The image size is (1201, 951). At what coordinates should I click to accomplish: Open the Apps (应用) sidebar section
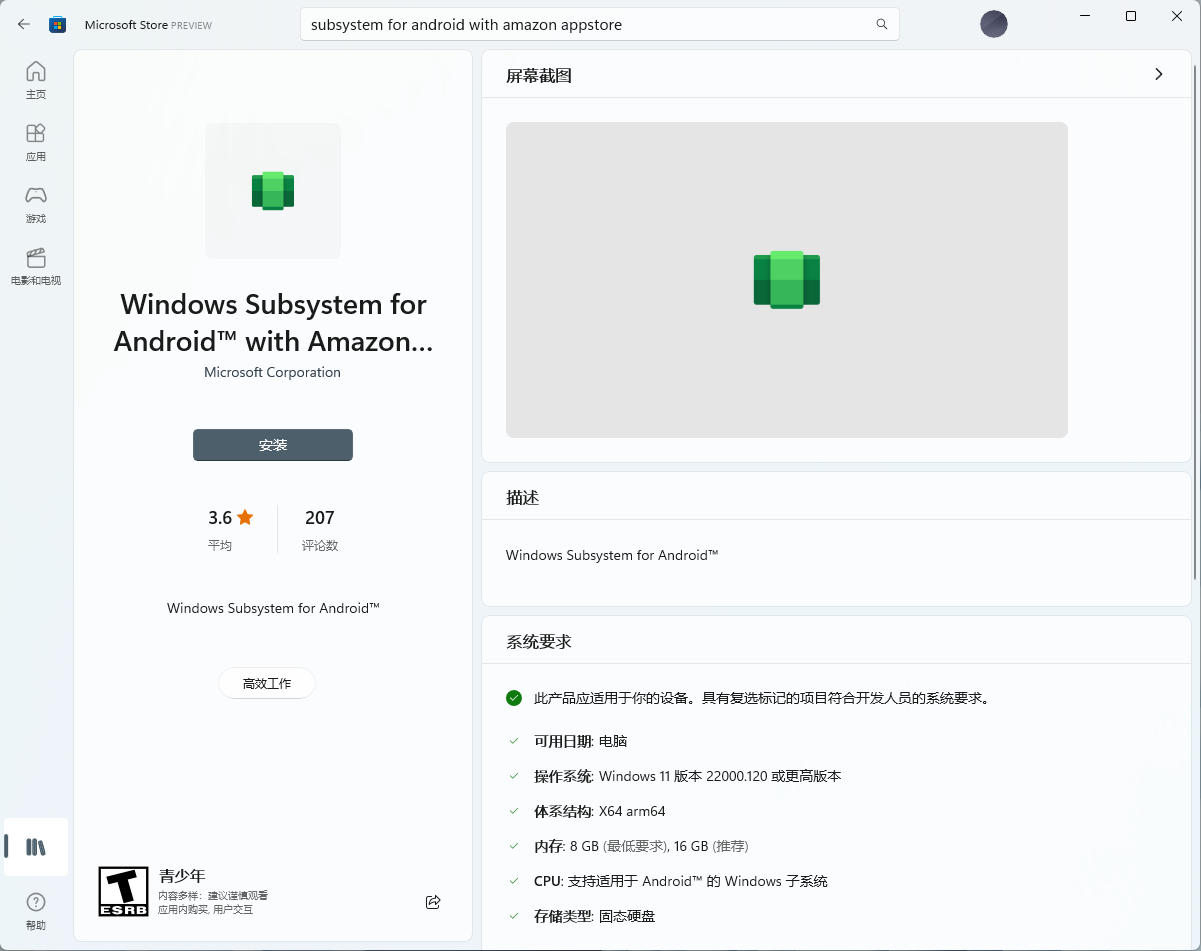[x=36, y=142]
